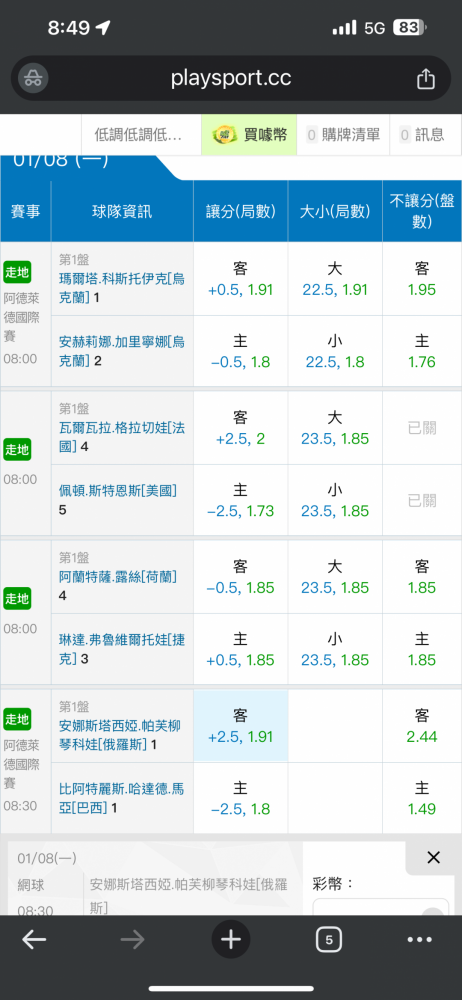Image resolution: width=462 pixels, height=1000 pixels.
Task: Tap the playsport.cc address field
Action: (231, 78)
